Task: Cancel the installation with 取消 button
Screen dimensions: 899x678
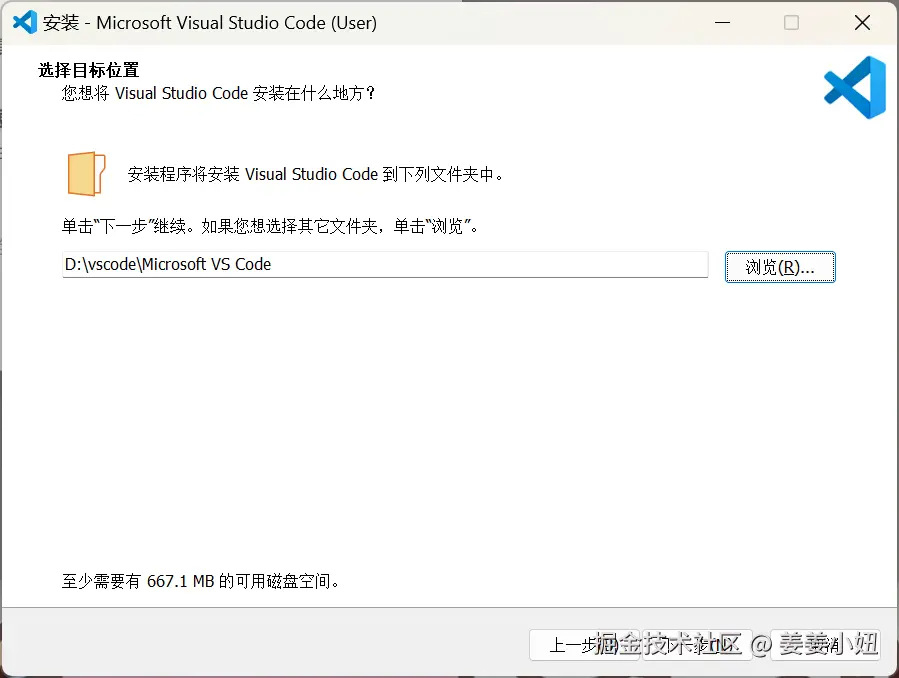Action: tap(826, 645)
